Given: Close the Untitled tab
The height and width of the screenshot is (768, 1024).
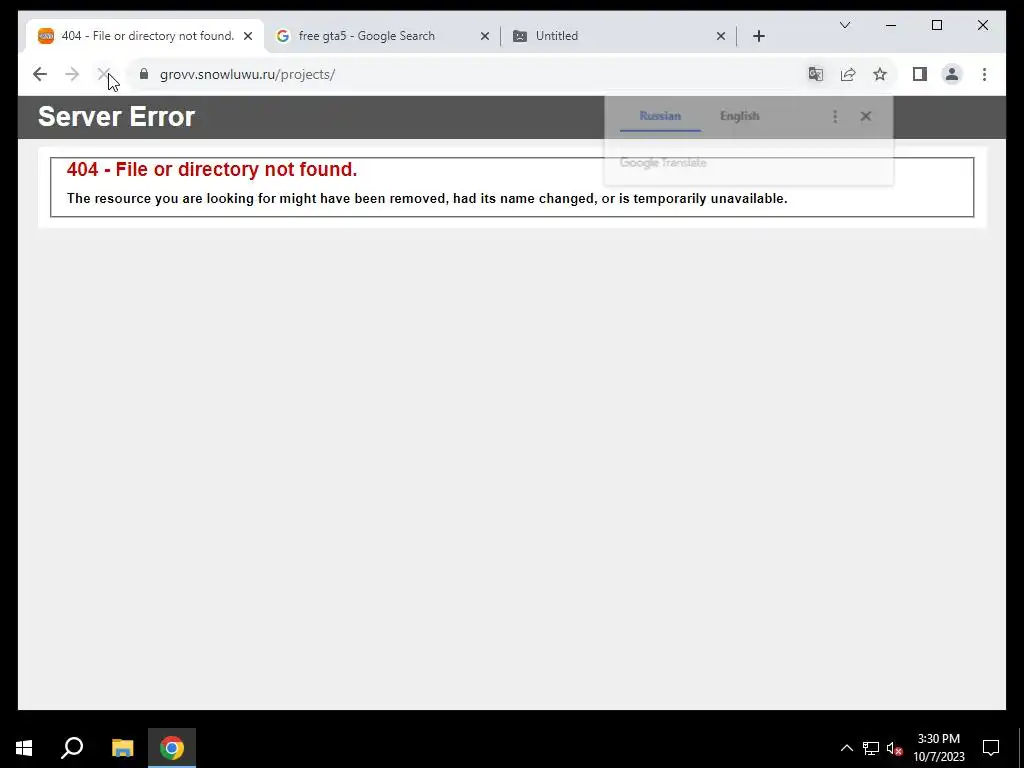Looking at the screenshot, I should [x=721, y=37].
